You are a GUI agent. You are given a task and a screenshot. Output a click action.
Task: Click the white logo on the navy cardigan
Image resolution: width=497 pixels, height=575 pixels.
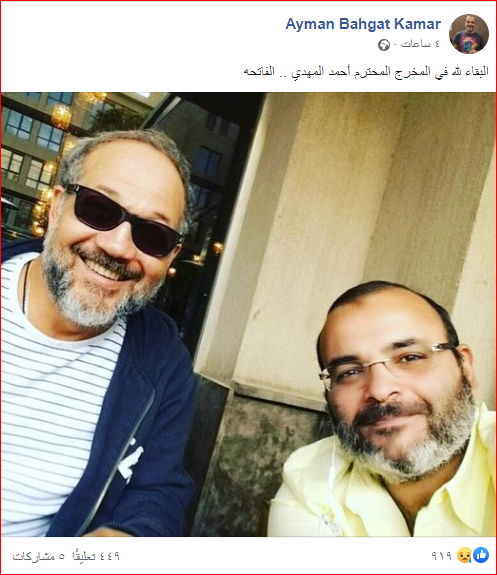[130, 461]
